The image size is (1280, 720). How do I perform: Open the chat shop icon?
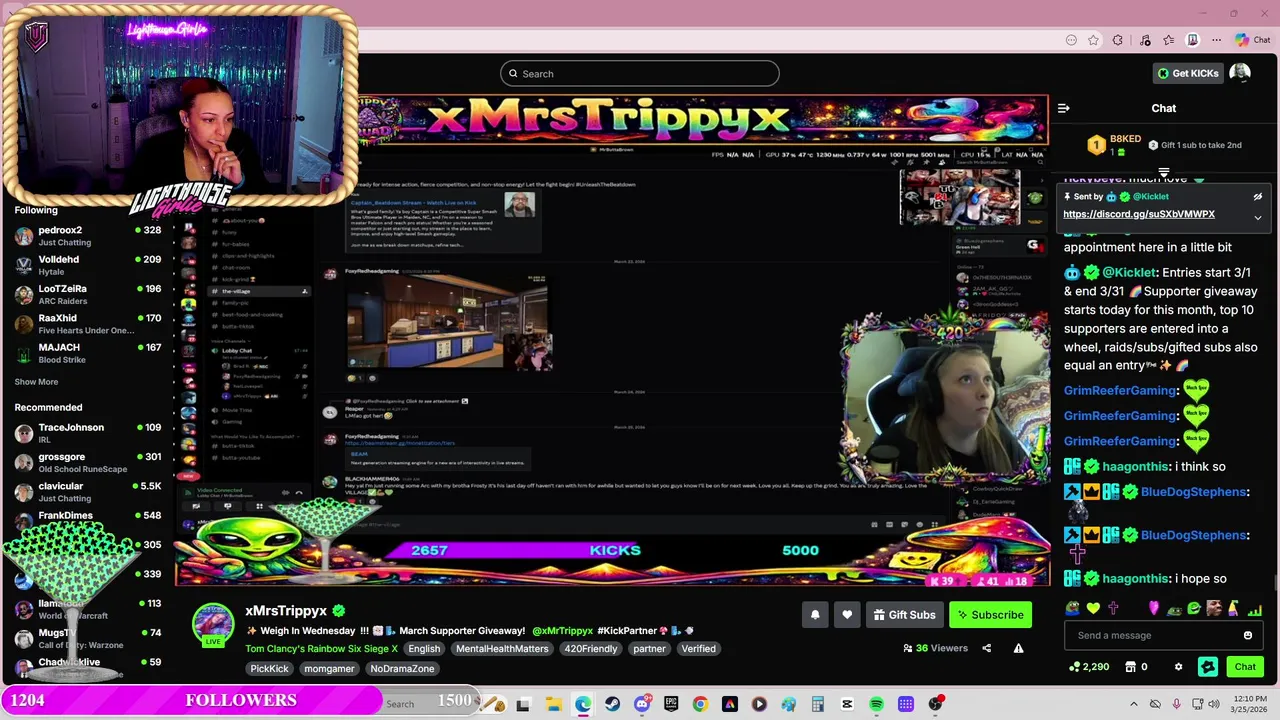tap(1131, 667)
